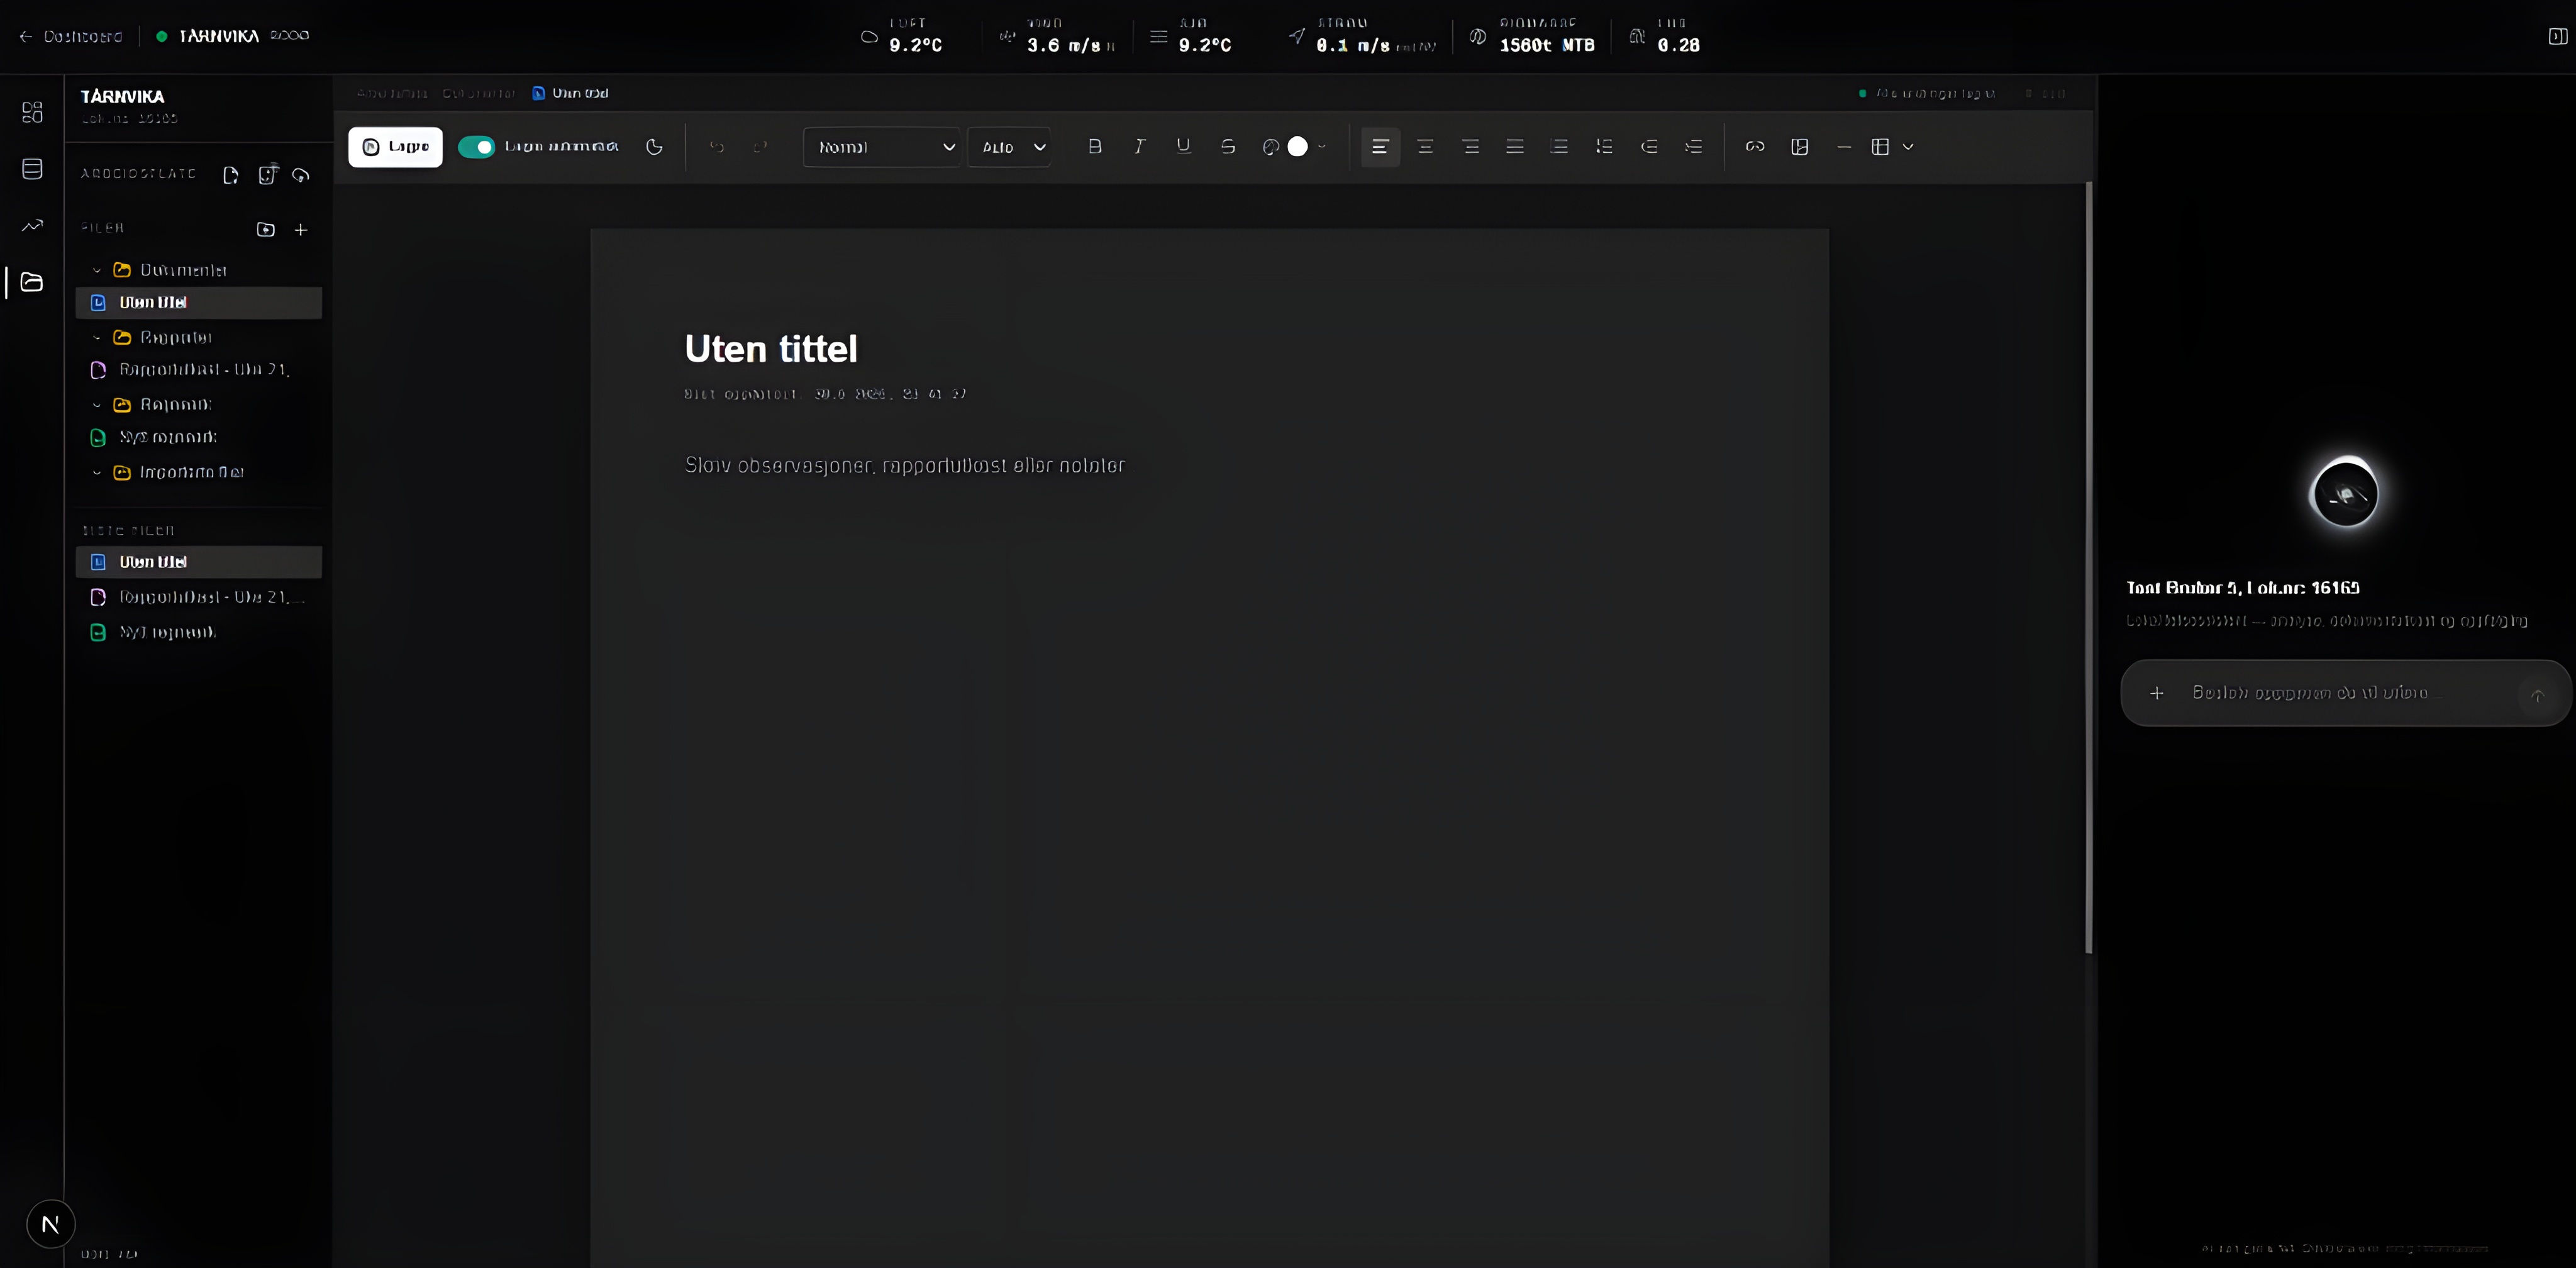2576x1268 pixels.
Task: Open the chevron next to the table icon
Action: pos(1908,147)
